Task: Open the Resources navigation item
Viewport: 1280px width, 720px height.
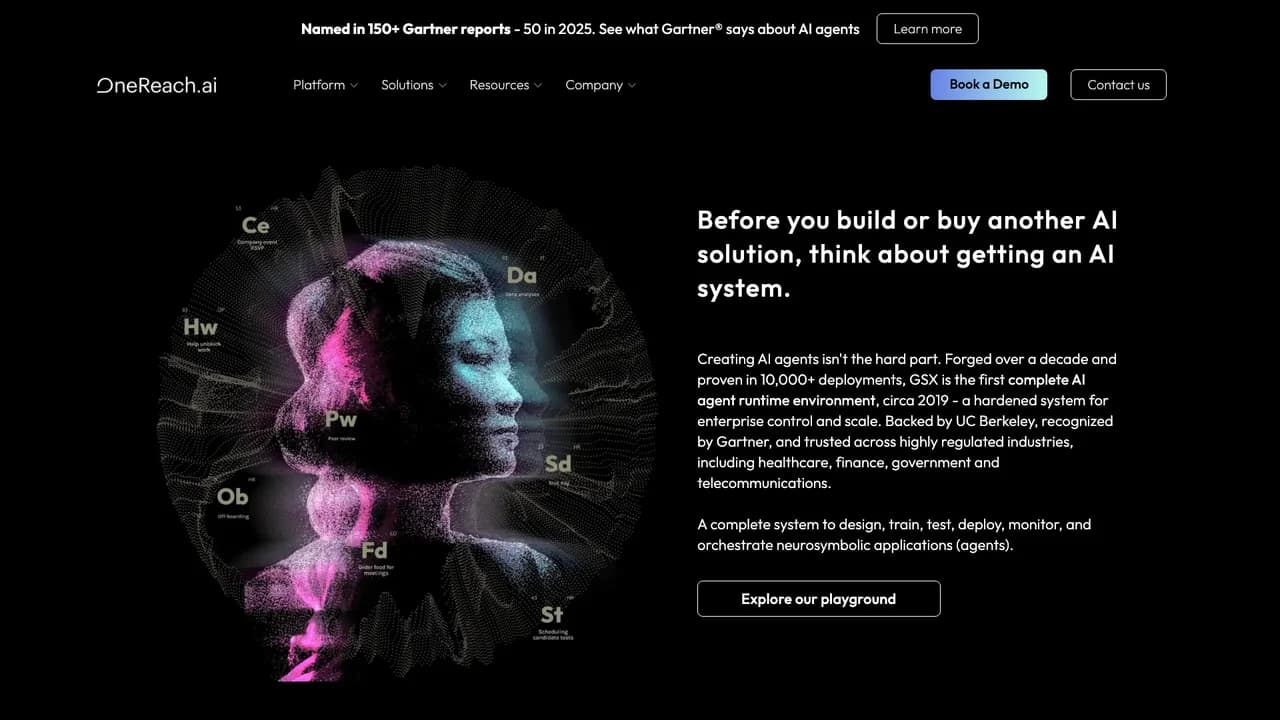Action: 506,85
